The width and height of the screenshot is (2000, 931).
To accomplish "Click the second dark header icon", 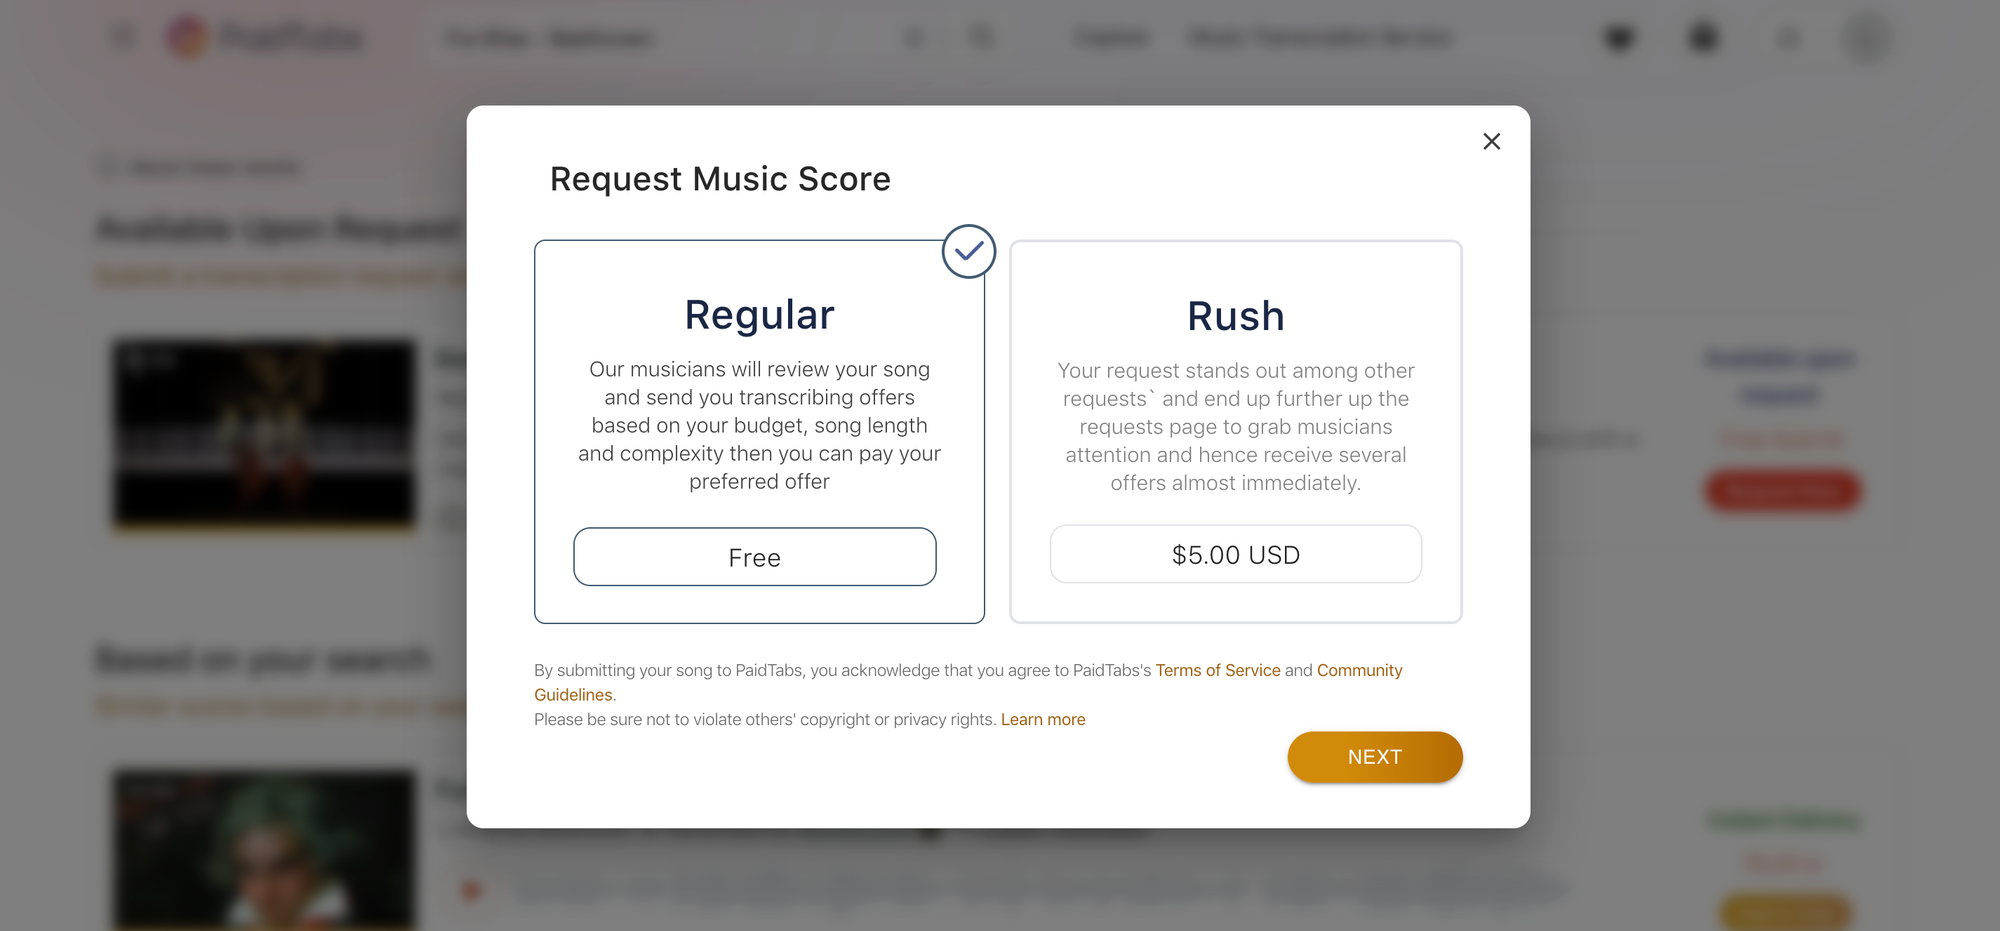I will [x=1703, y=38].
